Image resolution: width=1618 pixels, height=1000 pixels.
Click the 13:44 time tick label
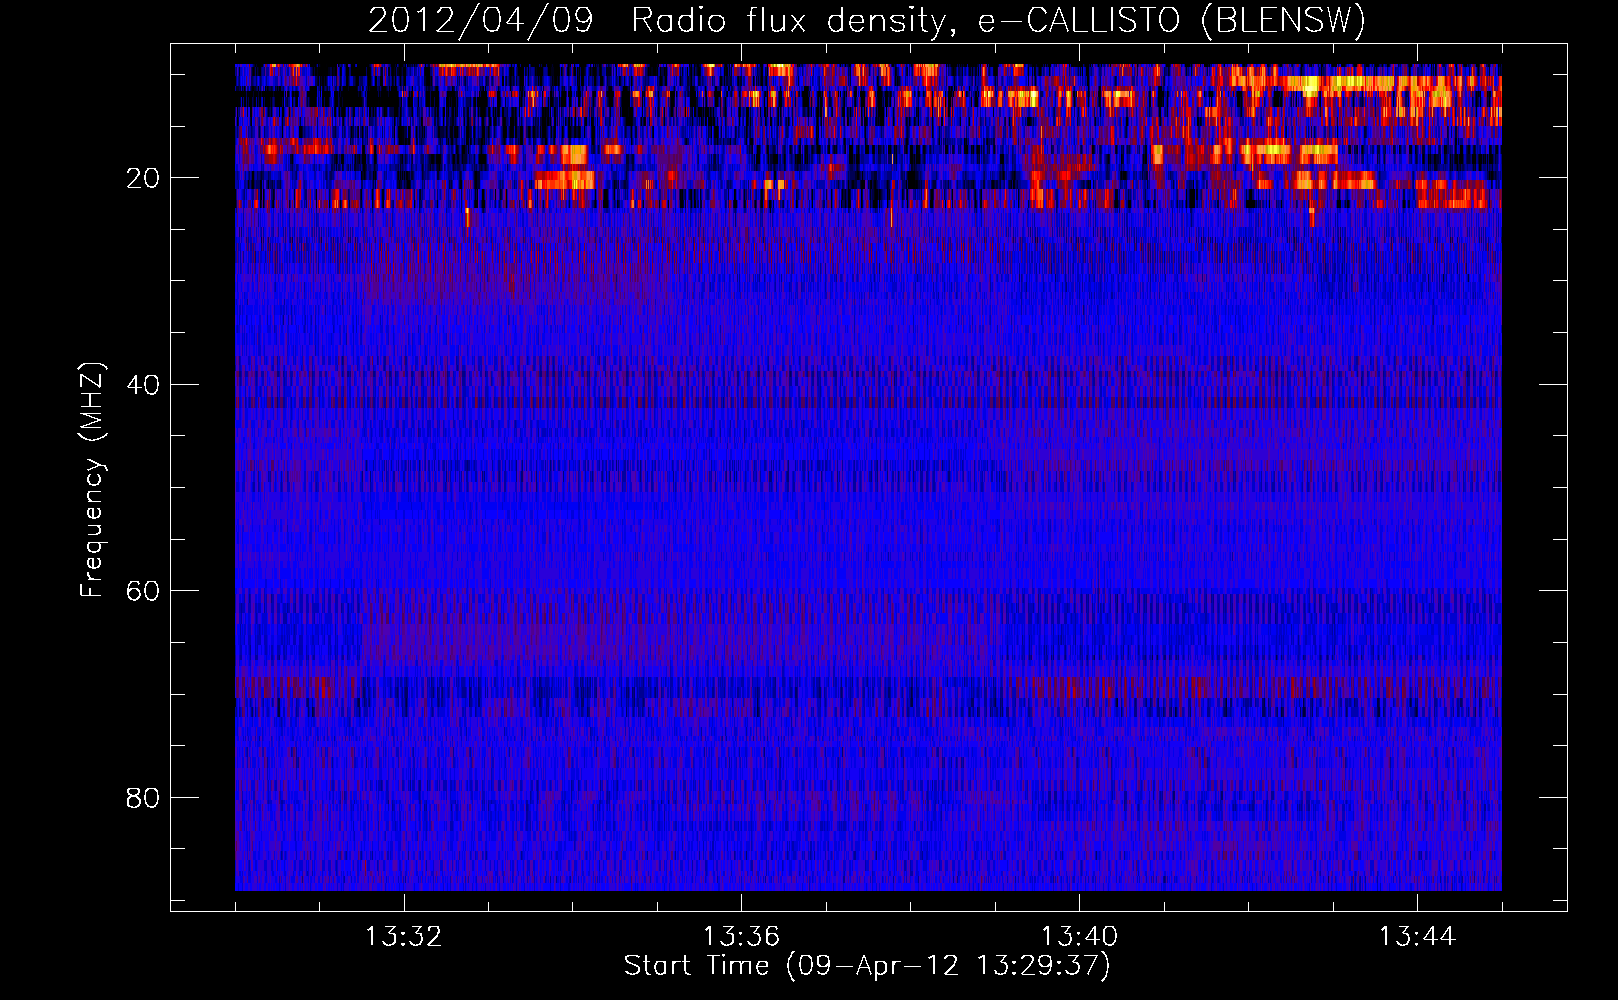click(1417, 937)
